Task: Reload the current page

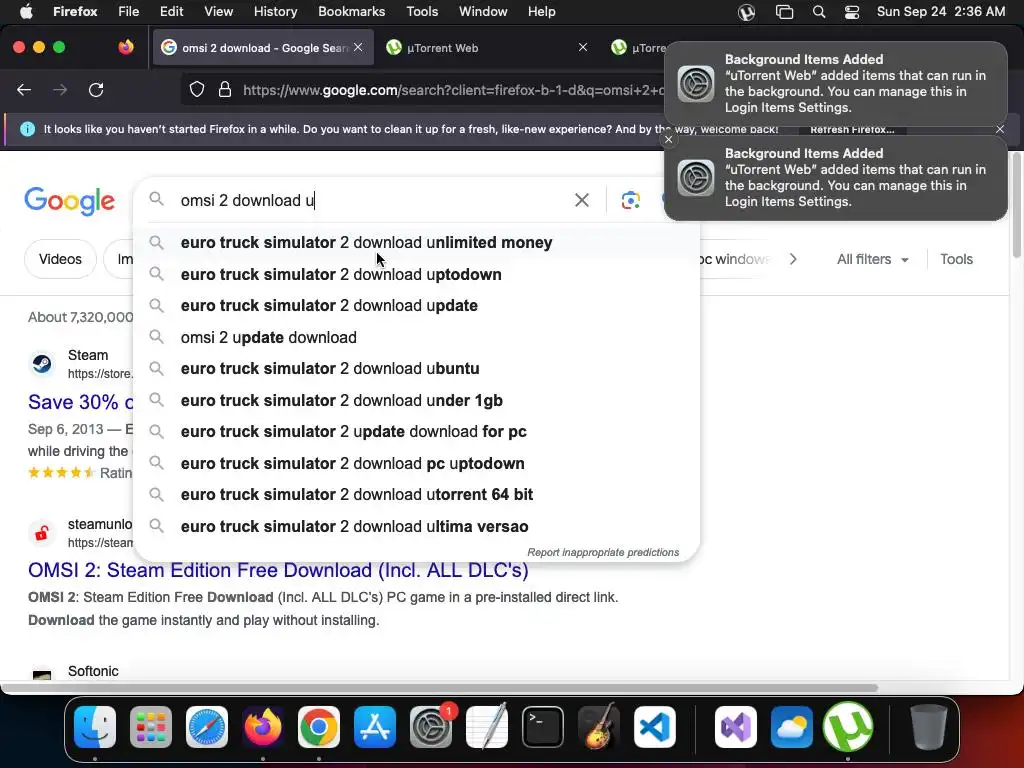Action: pos(96,90)
